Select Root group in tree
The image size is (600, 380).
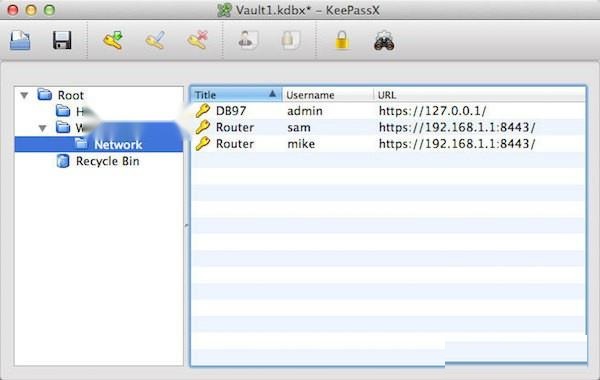tap(70, 95)
